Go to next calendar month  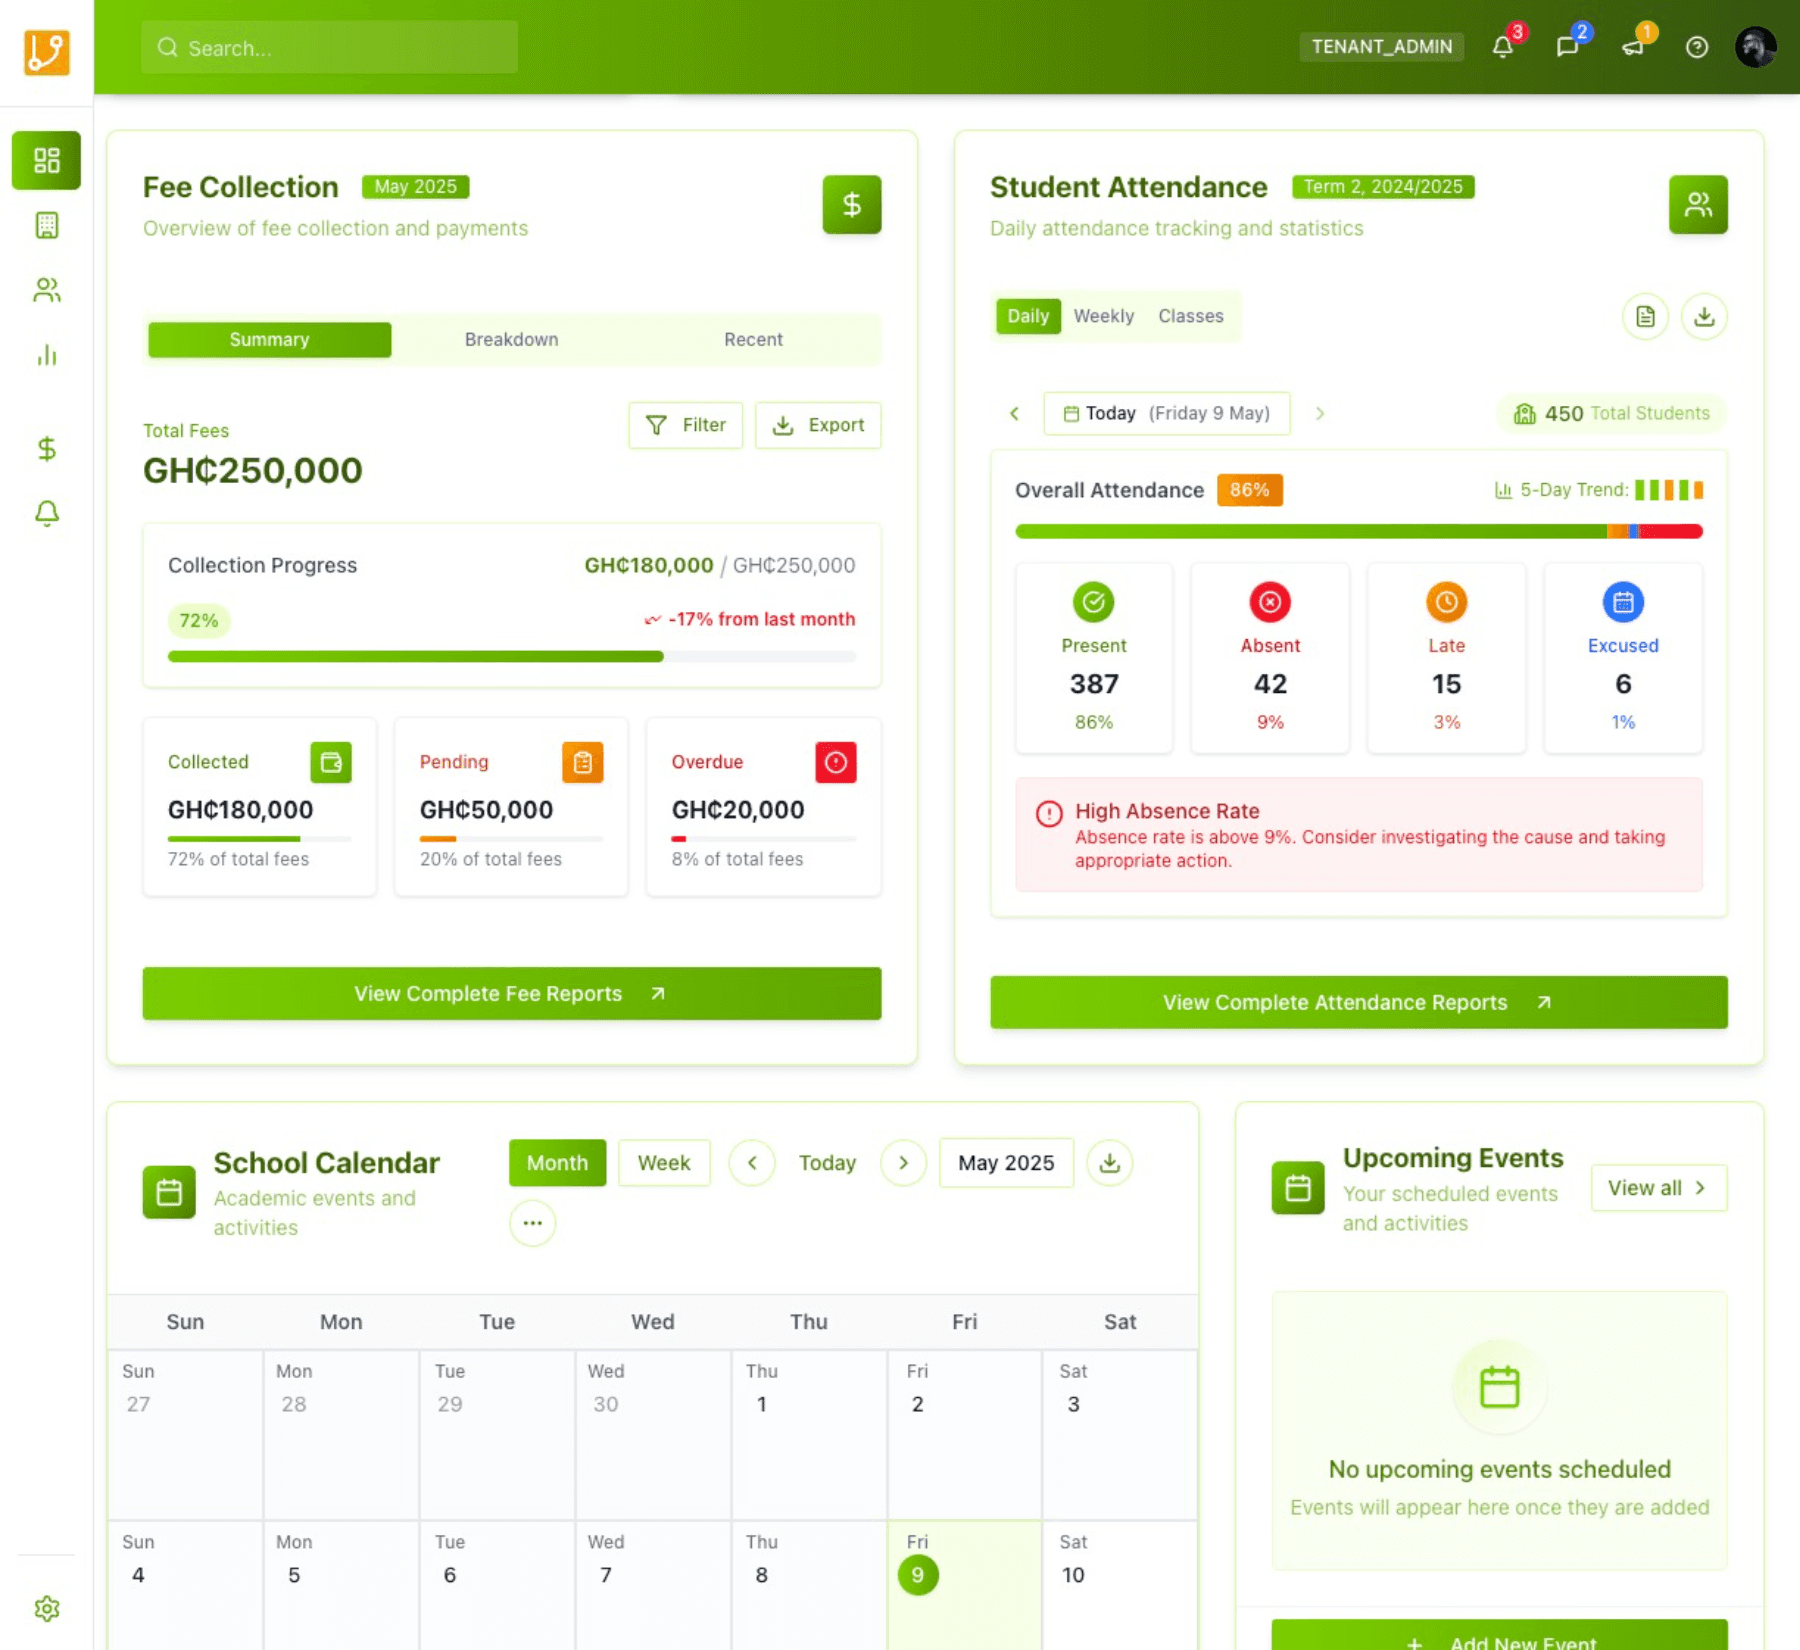(x=903, y=1163)
